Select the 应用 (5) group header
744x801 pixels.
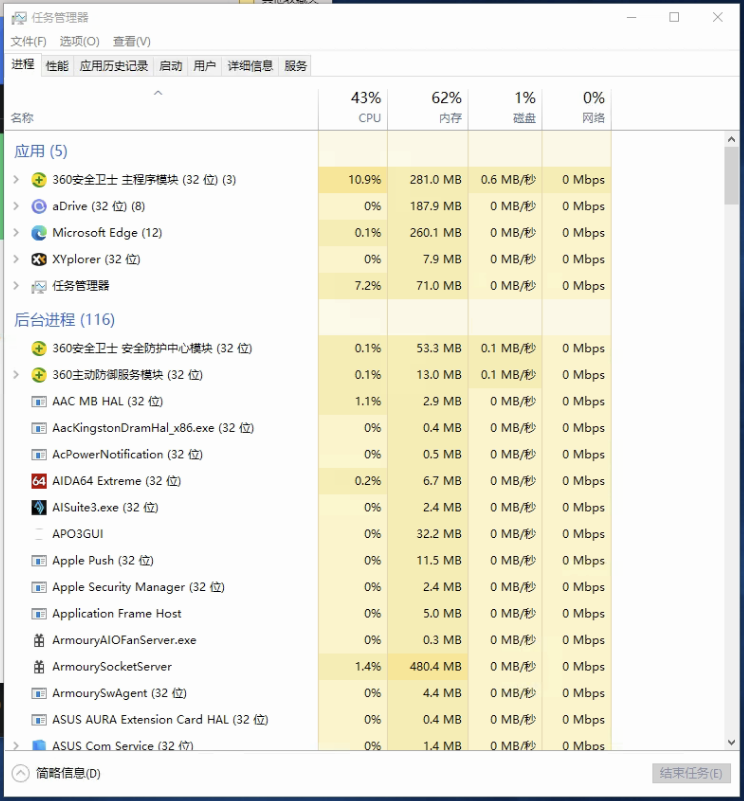pyautogui.click(x=41, y=151)
